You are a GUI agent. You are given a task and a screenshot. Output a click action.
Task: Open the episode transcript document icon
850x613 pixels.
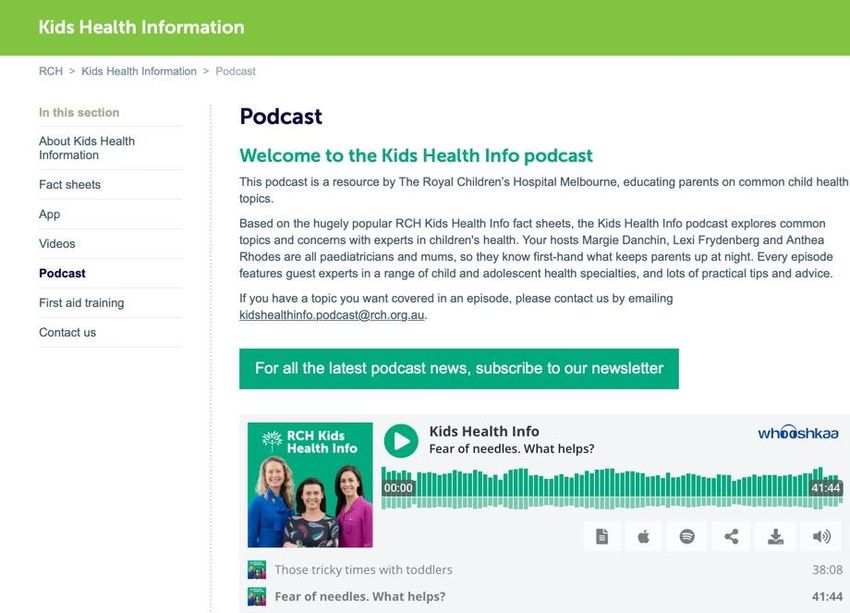(602, 537)
